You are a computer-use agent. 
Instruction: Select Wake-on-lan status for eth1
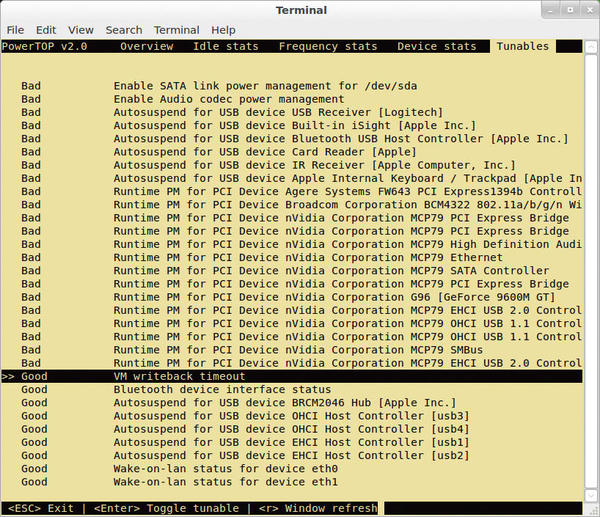pyautogui.click(x=292, y=482)
